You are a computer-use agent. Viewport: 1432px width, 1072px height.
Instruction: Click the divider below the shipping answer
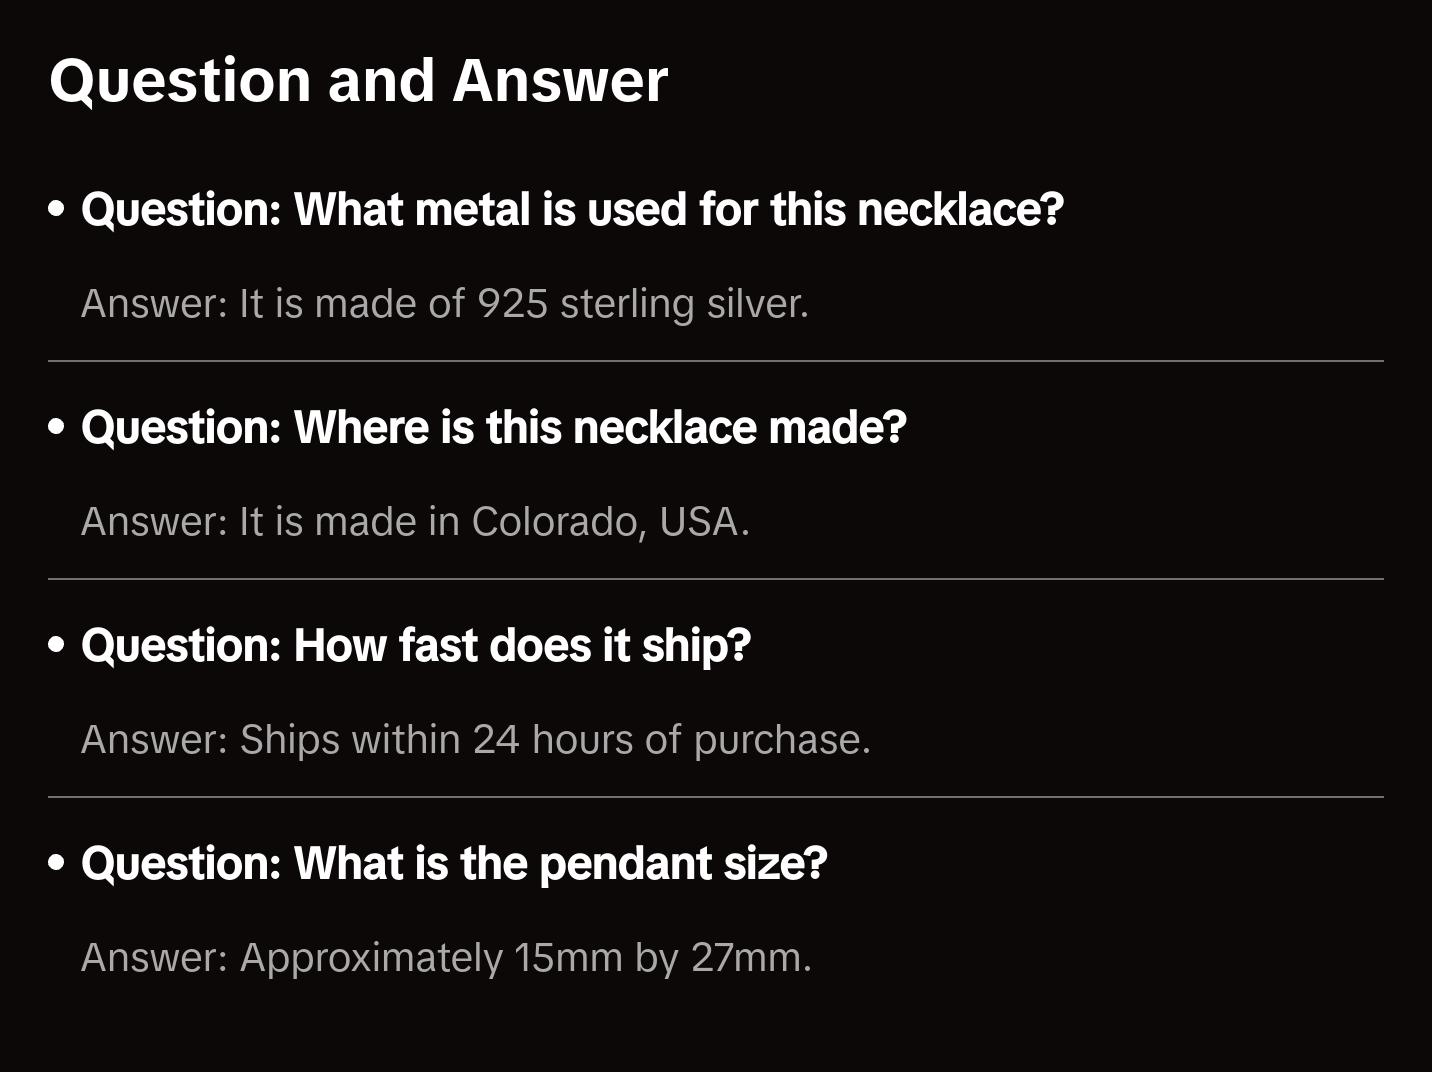pos(716,797)
